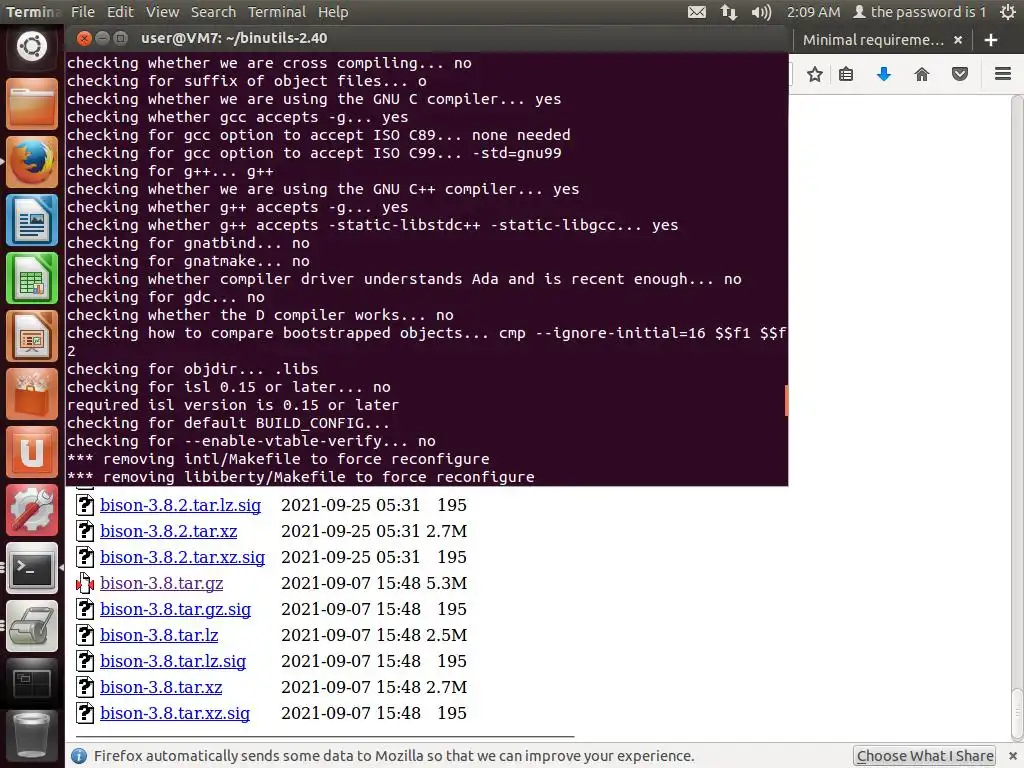Open new Firefox tab
Viewport: 1024px width, 768px height.
click(x=991, y=40)
